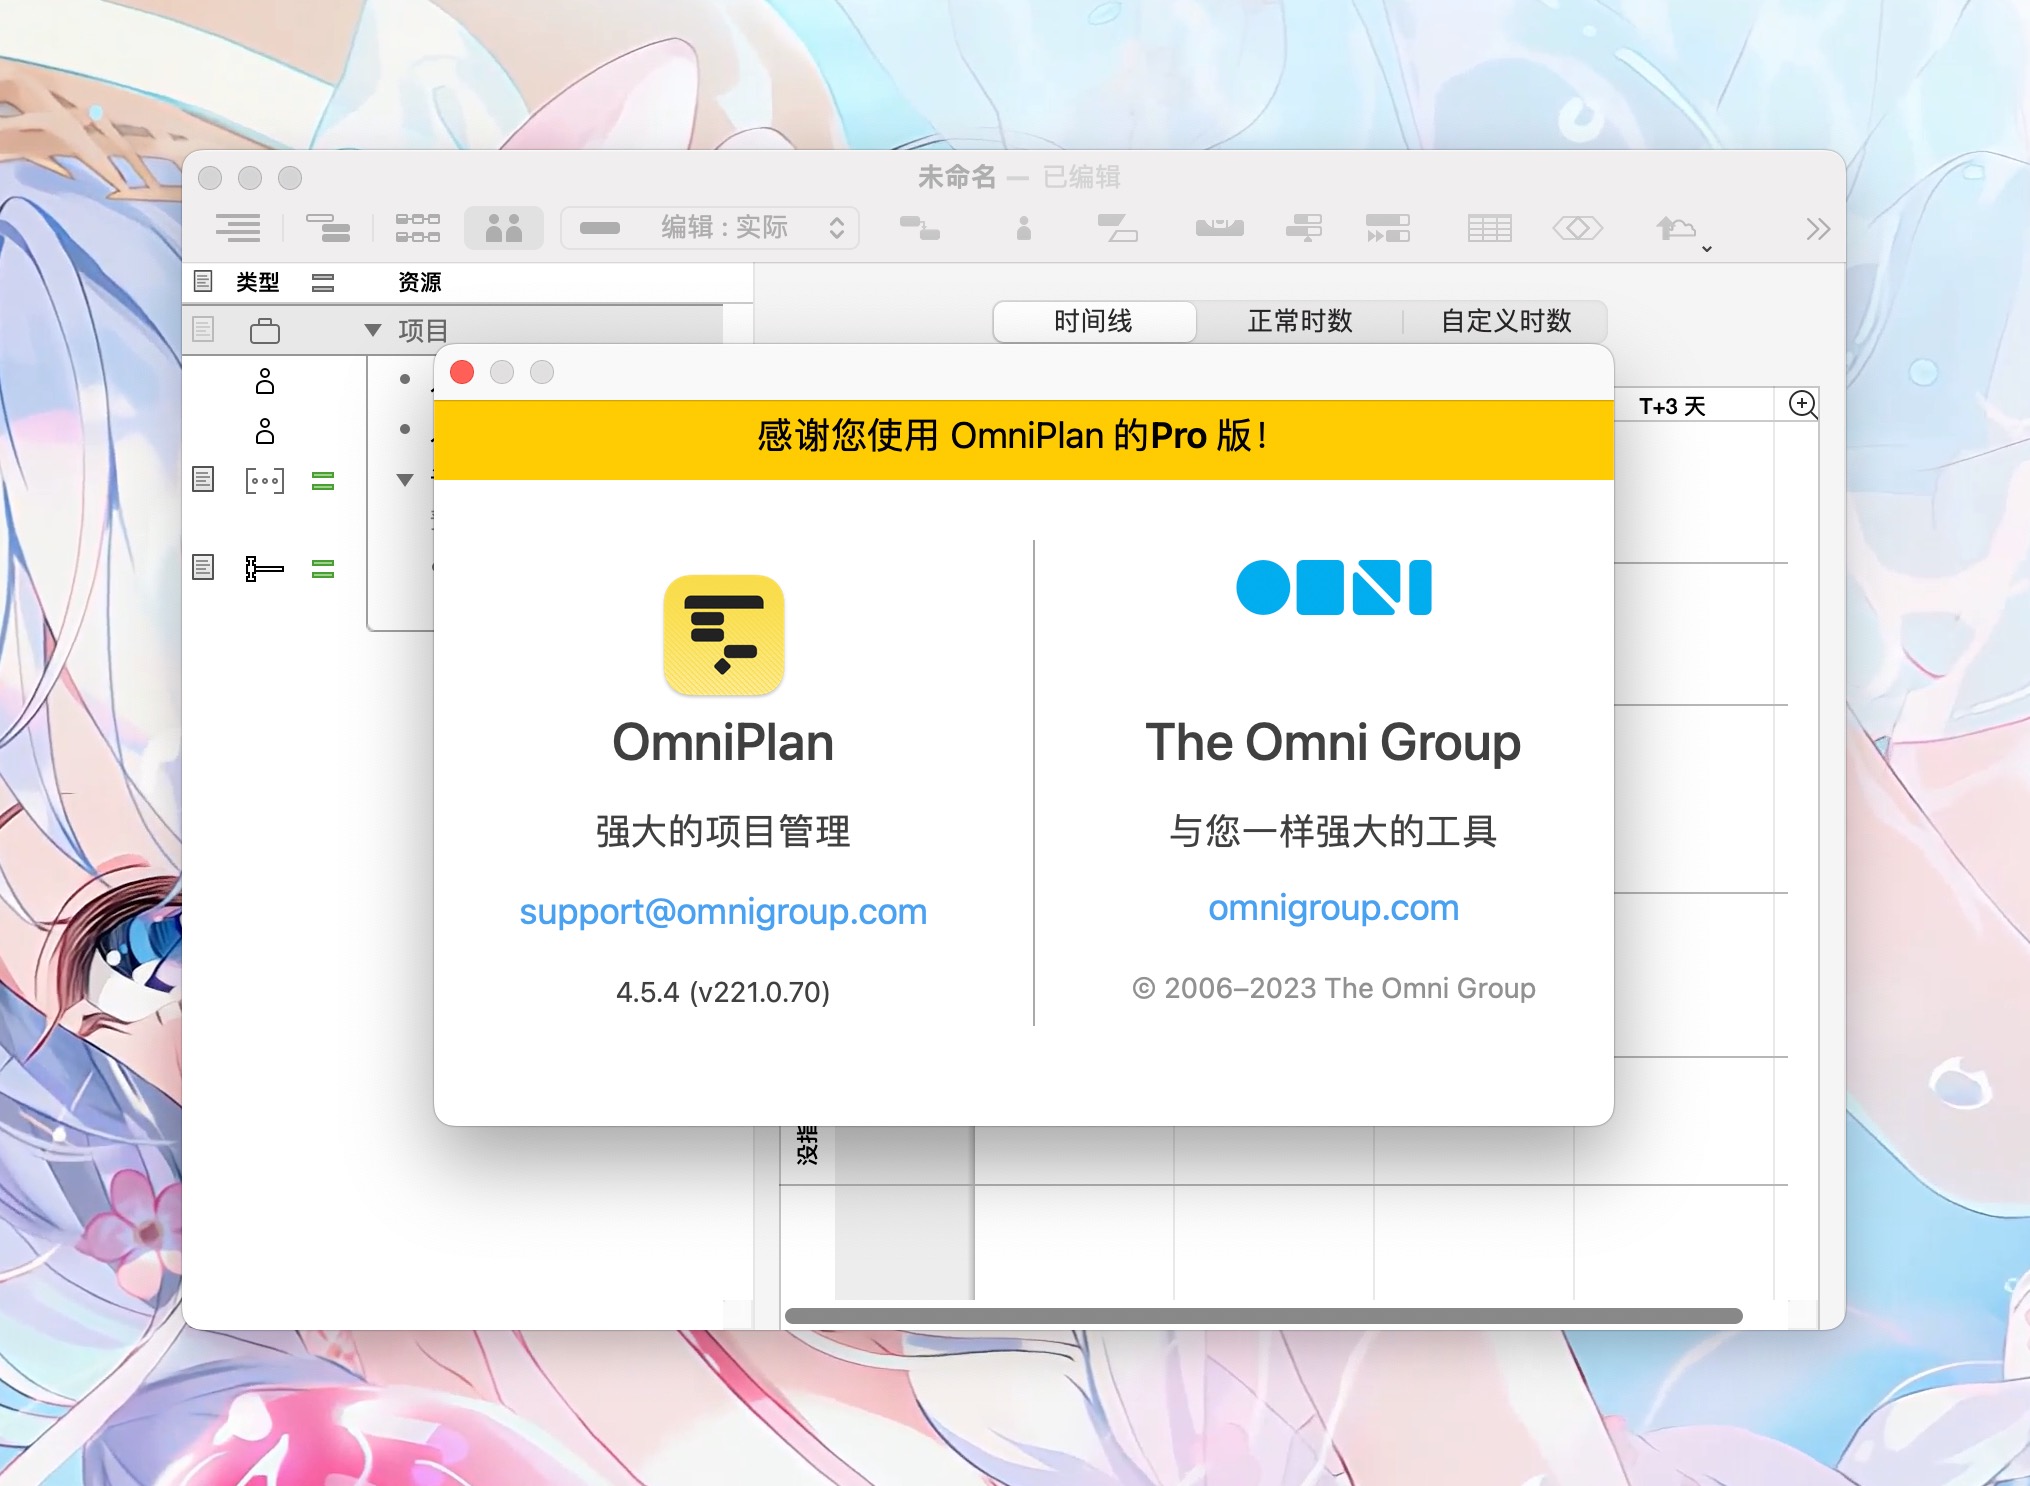Click the level resources toolbar icon

click(1219, 228)
